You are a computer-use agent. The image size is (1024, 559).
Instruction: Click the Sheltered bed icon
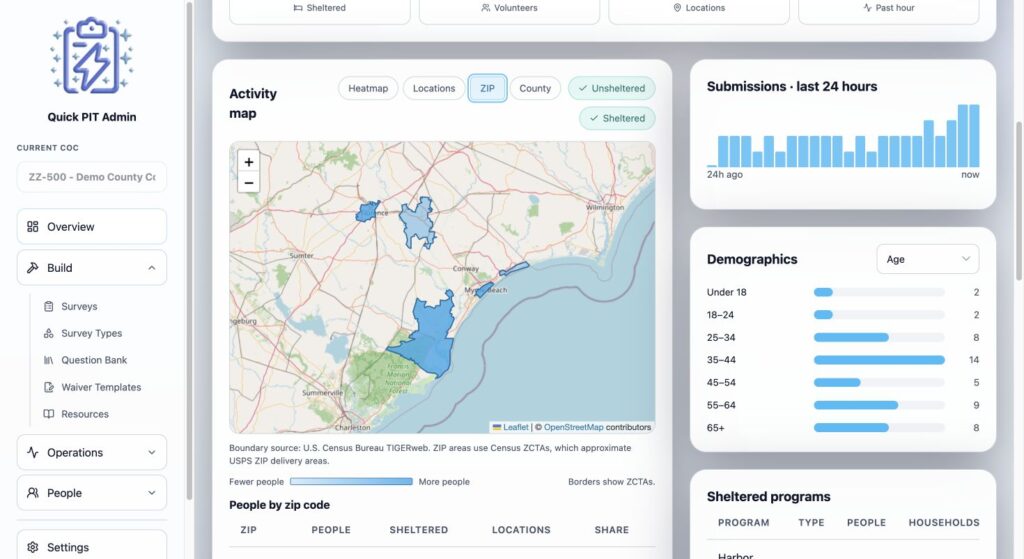click(298, 8)
